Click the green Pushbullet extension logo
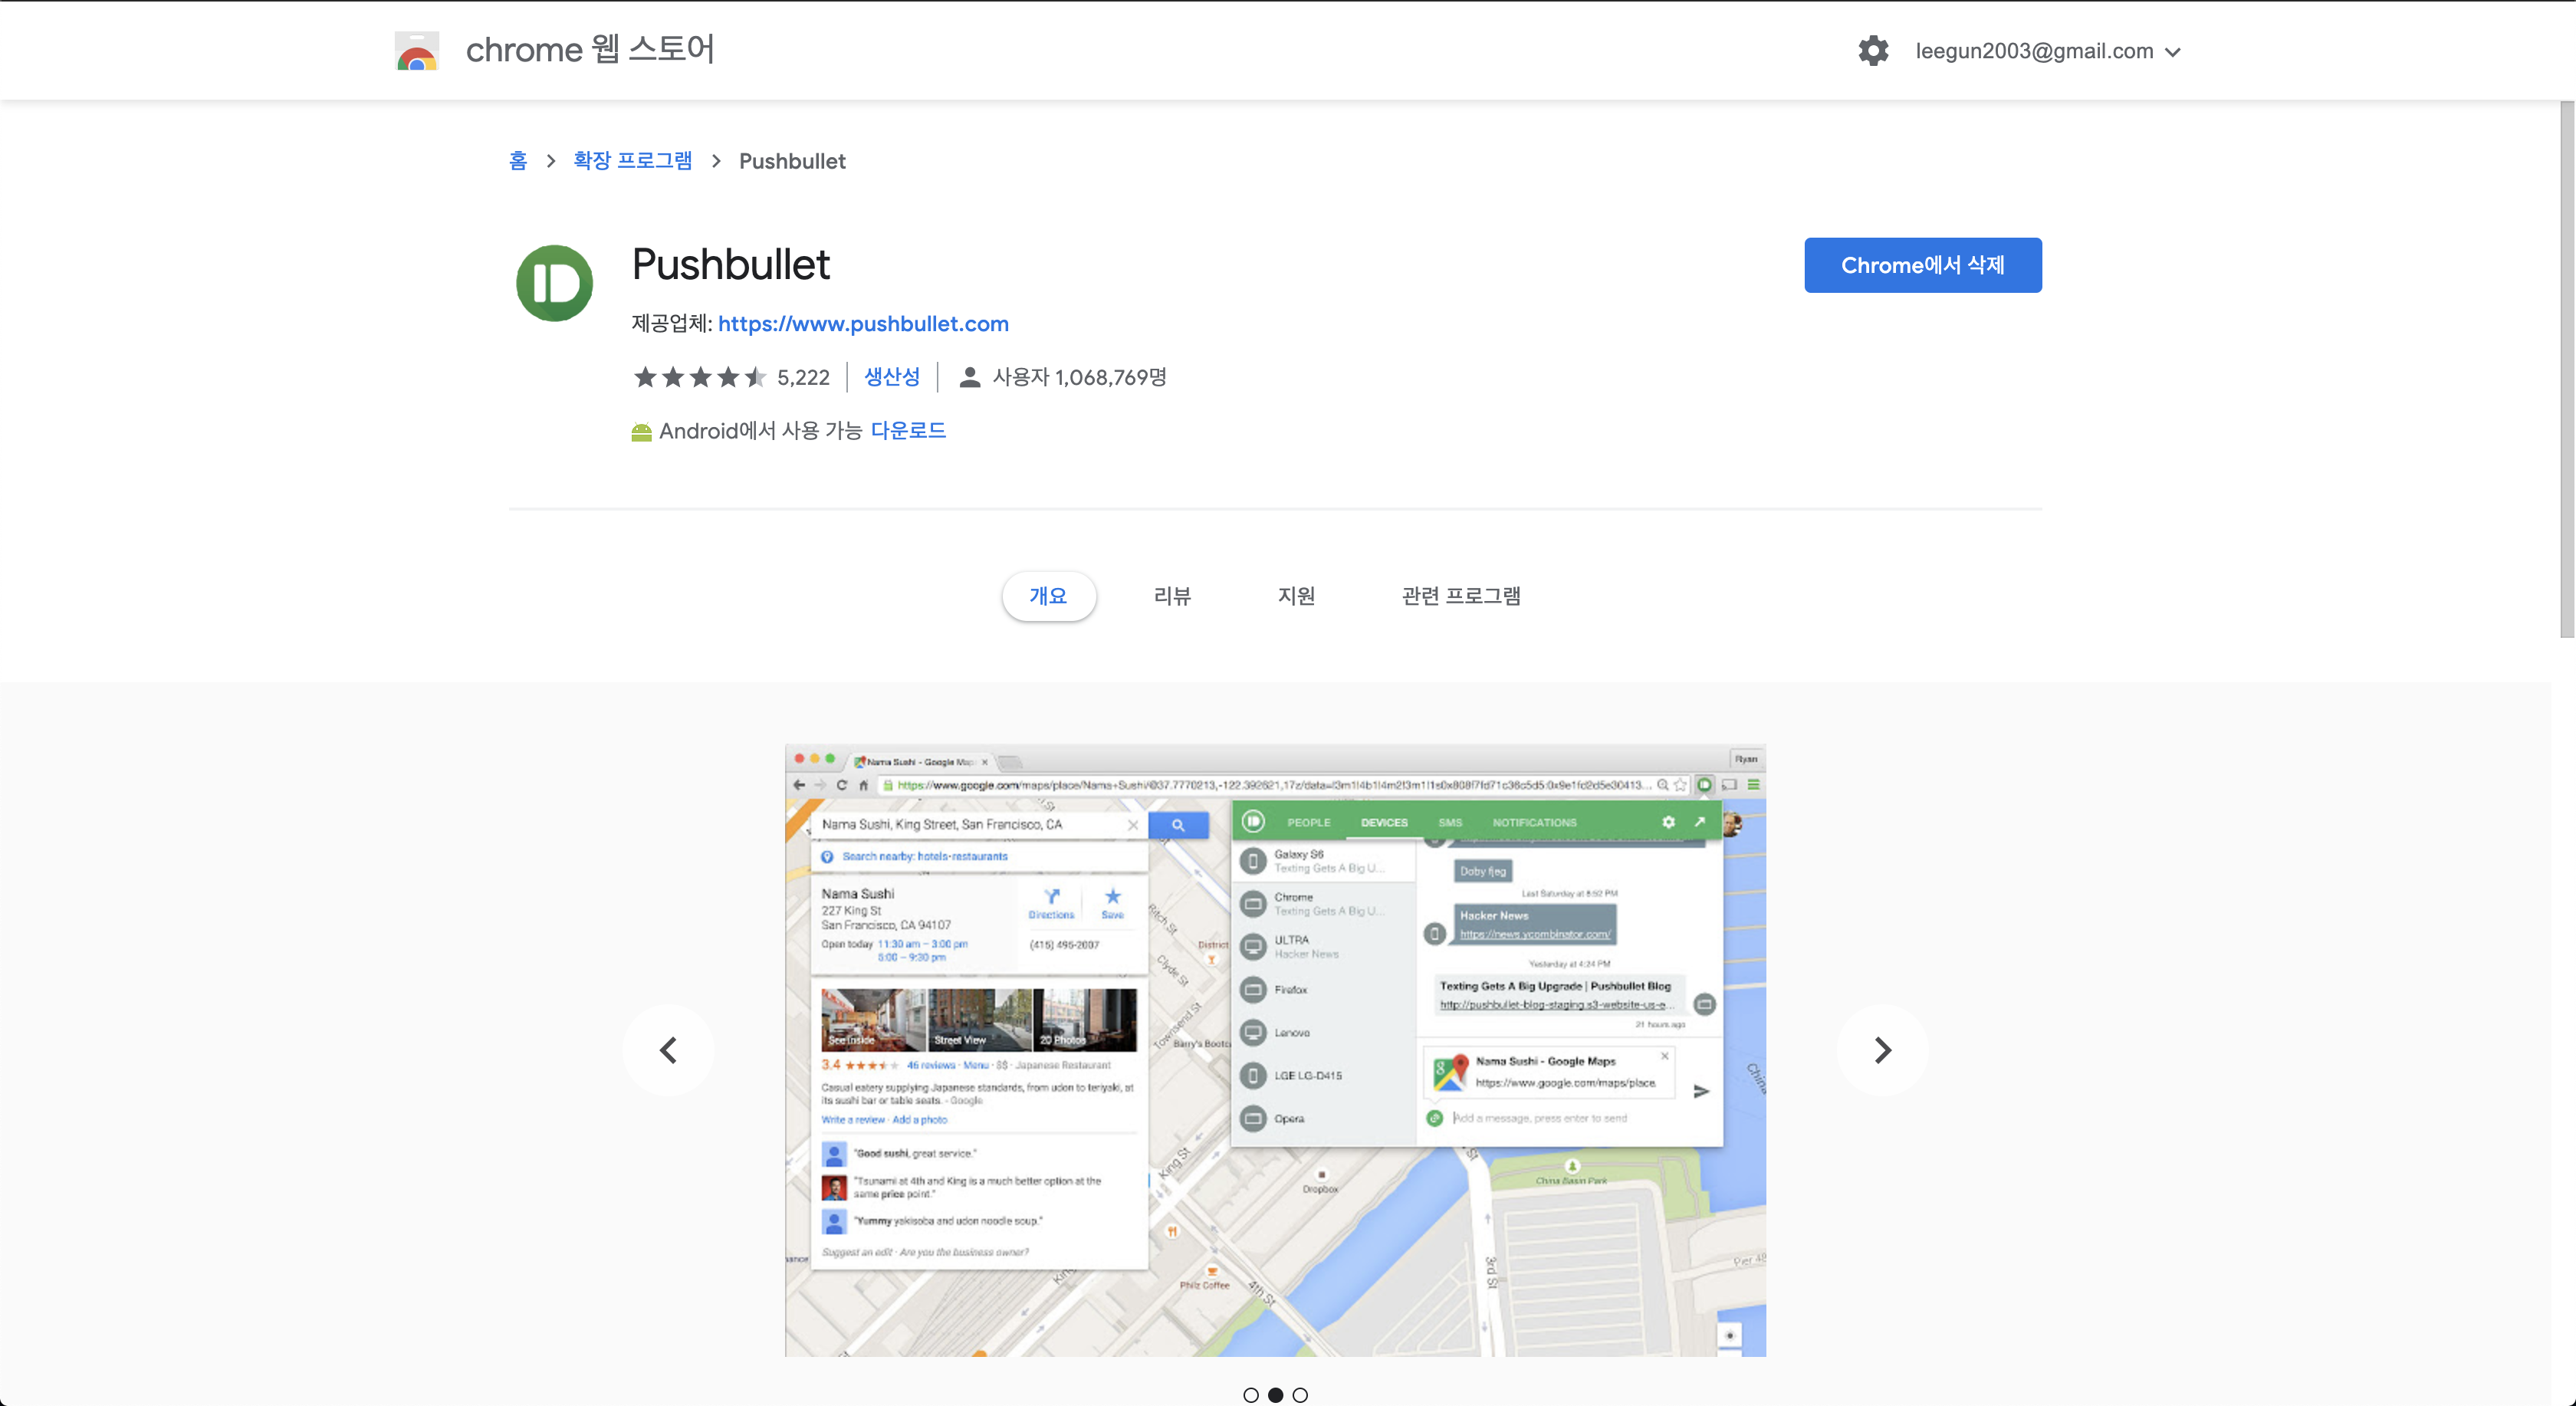This screenshot has height=1406, width=2576. pos(554,283)
